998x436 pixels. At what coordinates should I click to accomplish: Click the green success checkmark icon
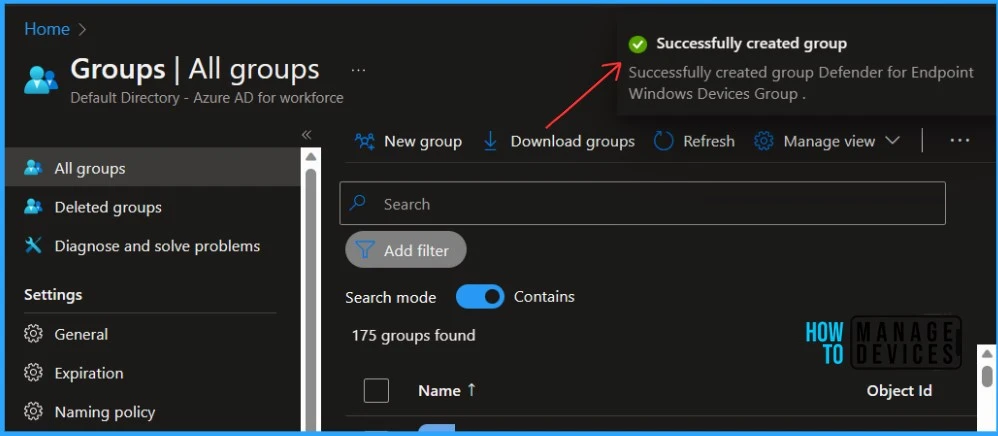638,44
